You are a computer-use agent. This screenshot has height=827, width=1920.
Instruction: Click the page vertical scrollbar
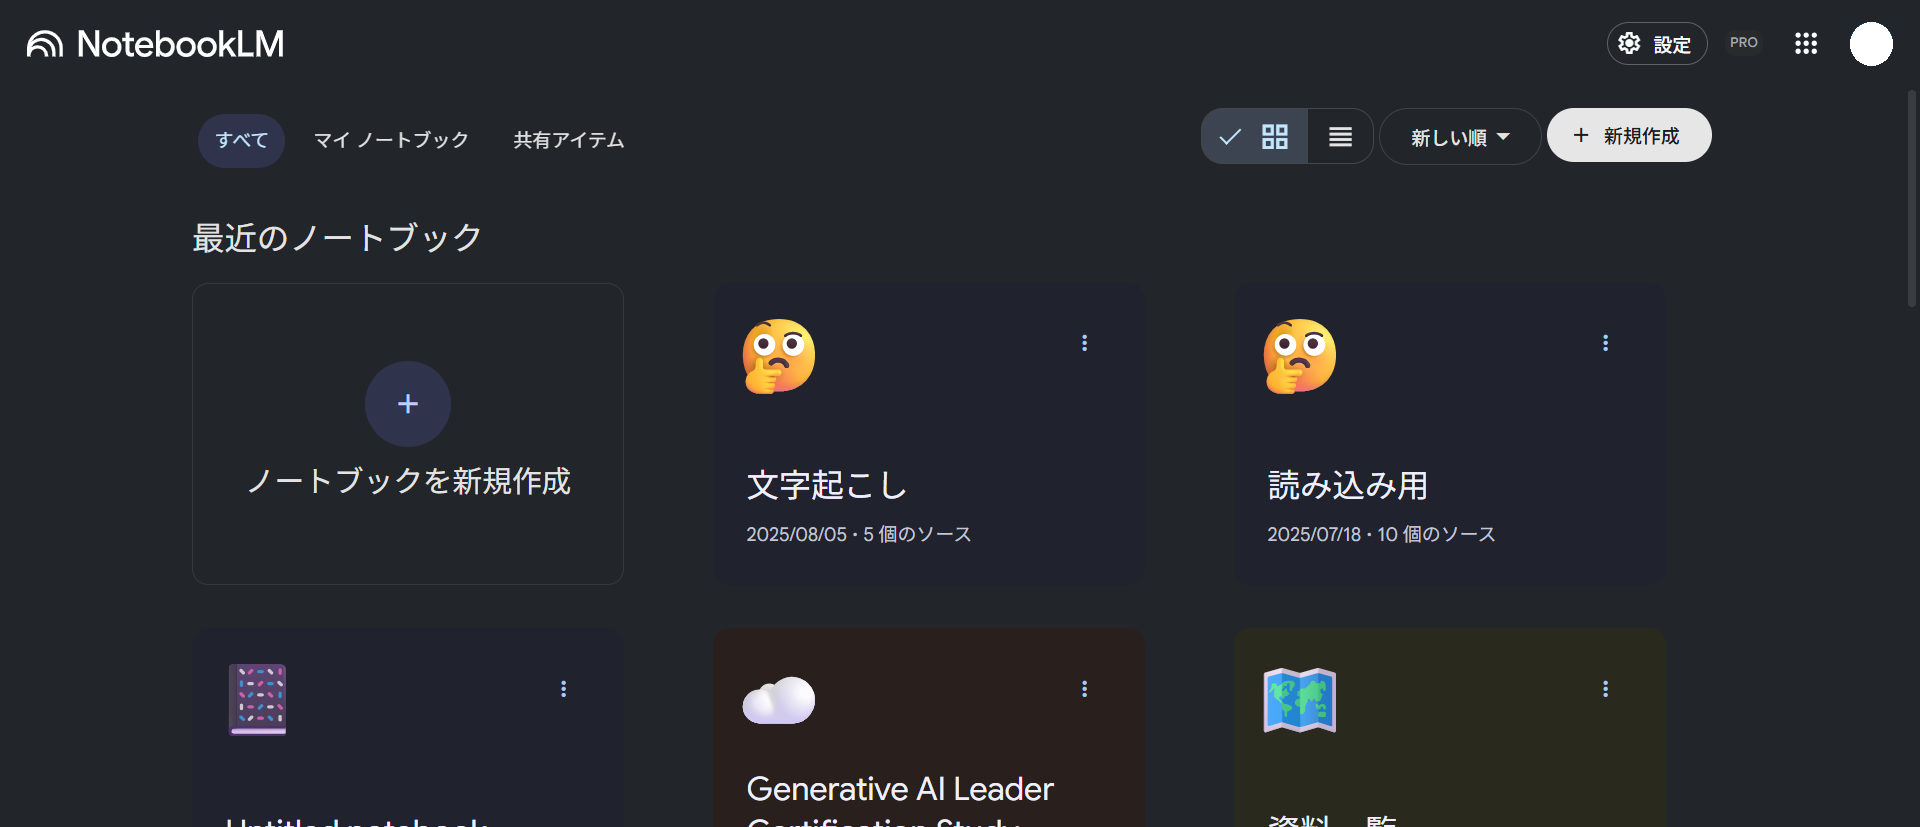[1912, 198]
